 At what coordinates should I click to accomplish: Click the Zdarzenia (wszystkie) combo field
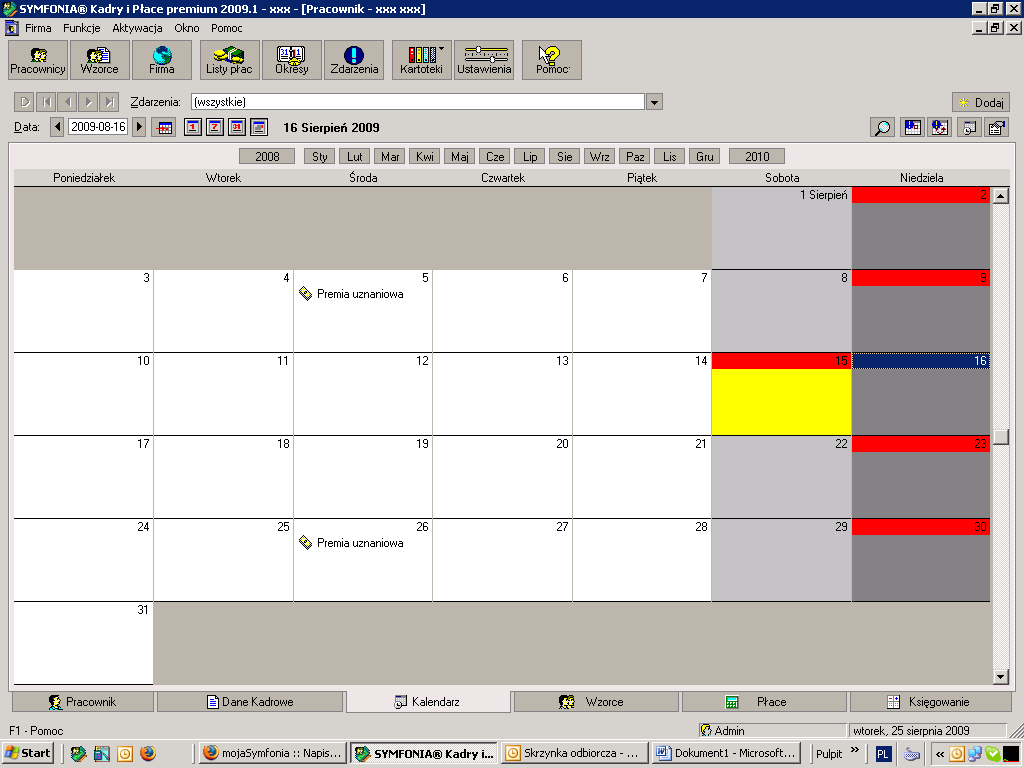(418, 102)
